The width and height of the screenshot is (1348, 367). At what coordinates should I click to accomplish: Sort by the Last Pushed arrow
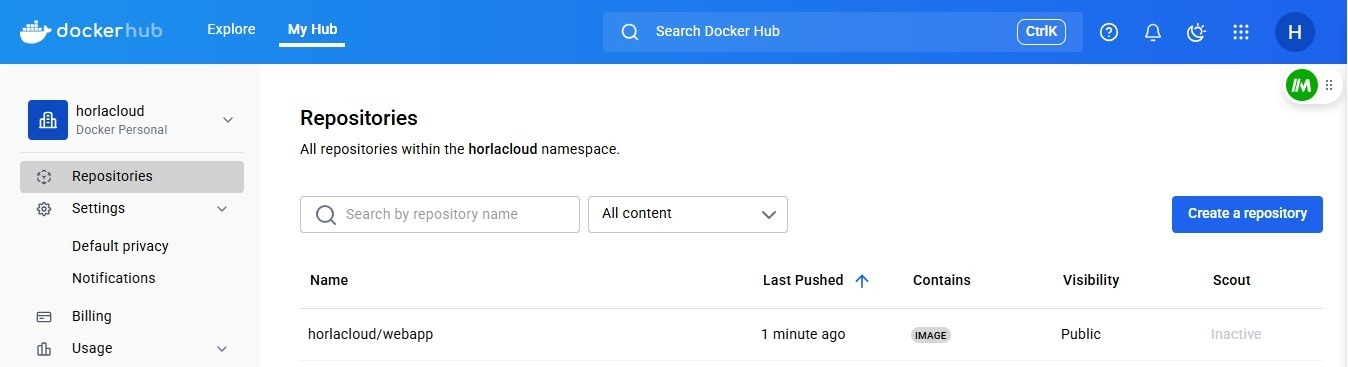(x=862, y=281)
